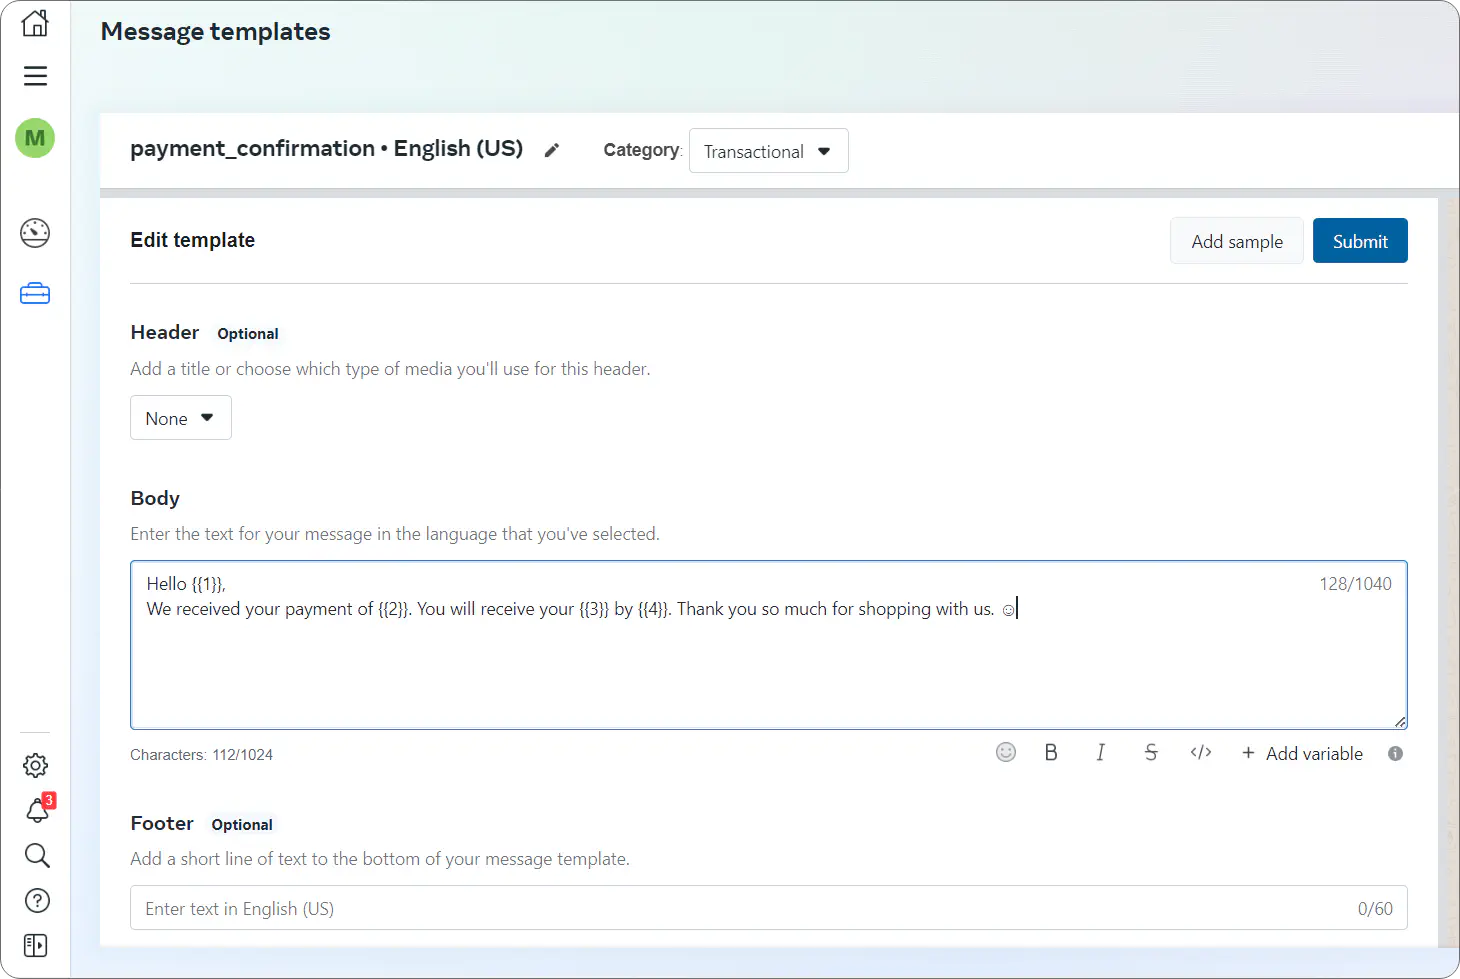Click the Footer text input field
Viewport: 1460px width, 979px height.
[768, 908]
